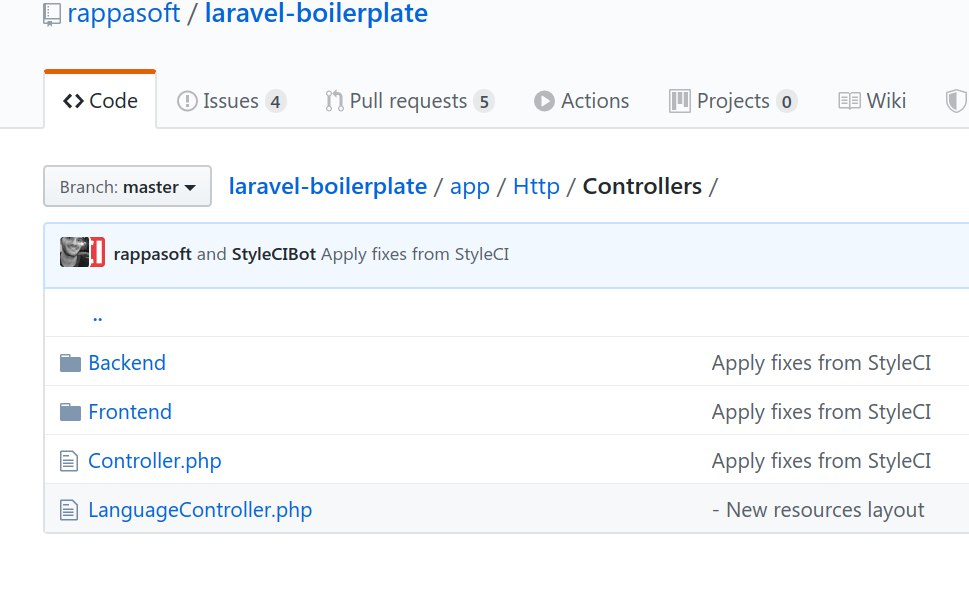Go to the Actions tab
969x592 pixels.
[x=582, y=101]
